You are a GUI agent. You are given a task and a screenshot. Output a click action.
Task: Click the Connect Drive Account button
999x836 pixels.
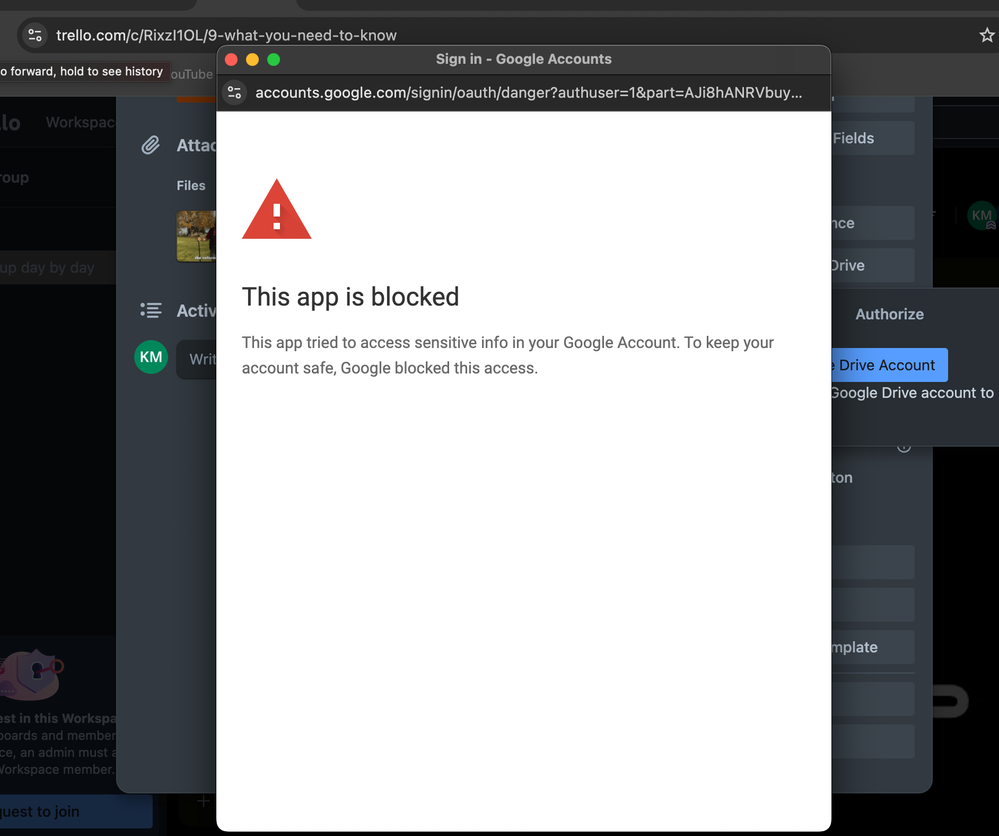pos(889,365)
